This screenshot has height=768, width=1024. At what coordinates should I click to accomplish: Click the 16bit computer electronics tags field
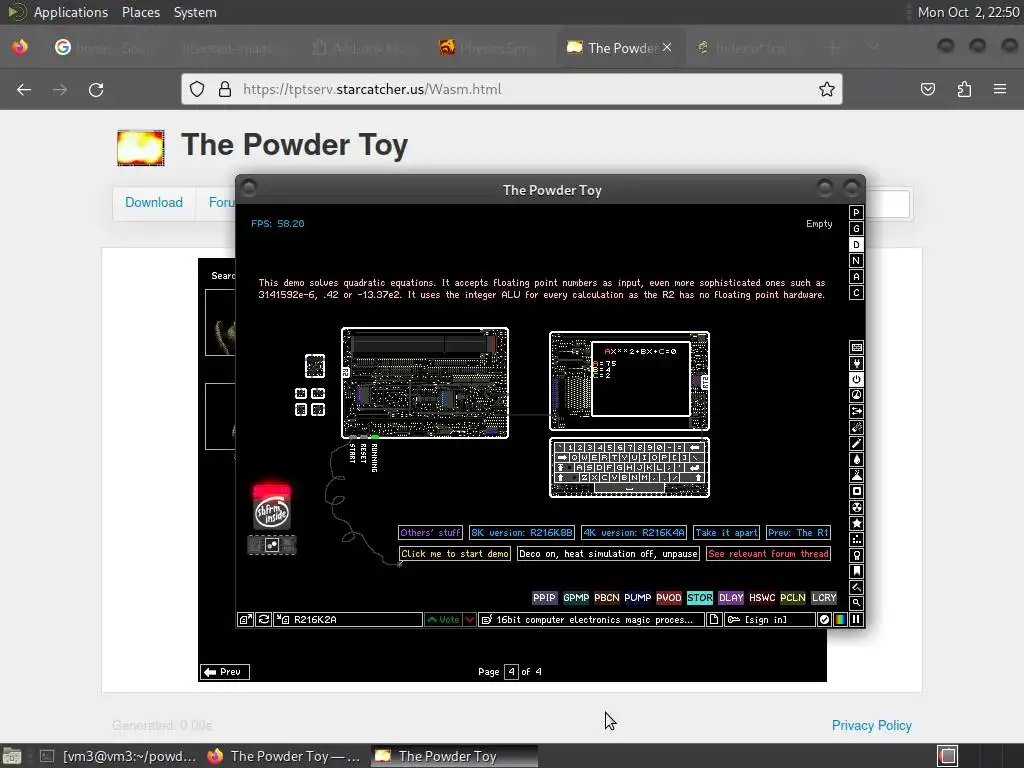pyautogui.click(x=591, y=620)
